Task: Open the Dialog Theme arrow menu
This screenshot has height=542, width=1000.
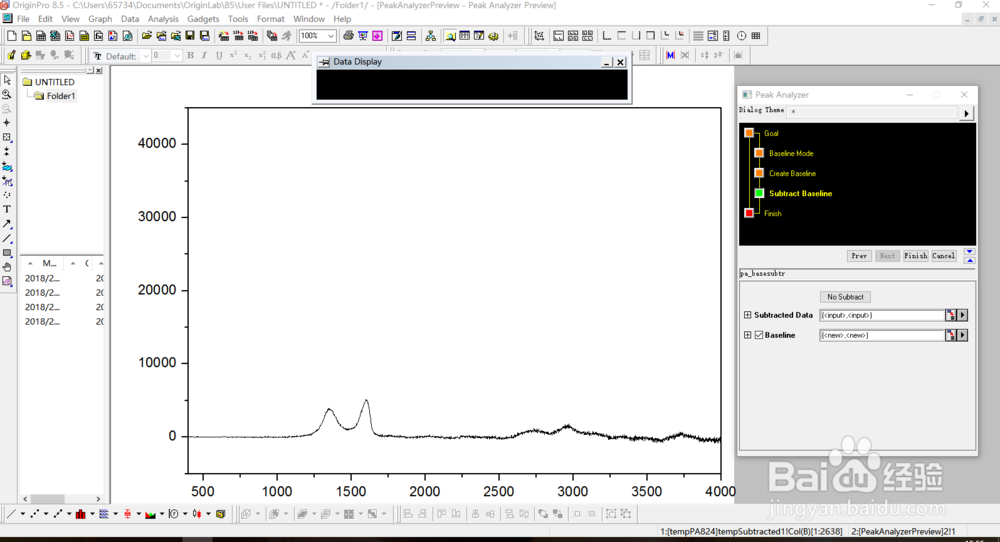Action: pyautogui.click(x=966, y=113)
